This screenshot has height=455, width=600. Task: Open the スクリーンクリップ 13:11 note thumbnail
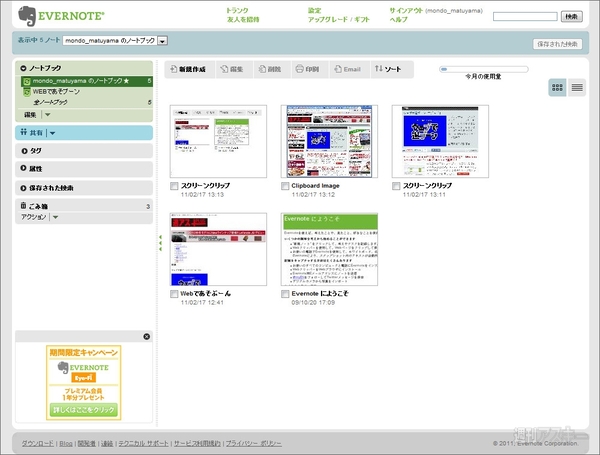(440, 141)
